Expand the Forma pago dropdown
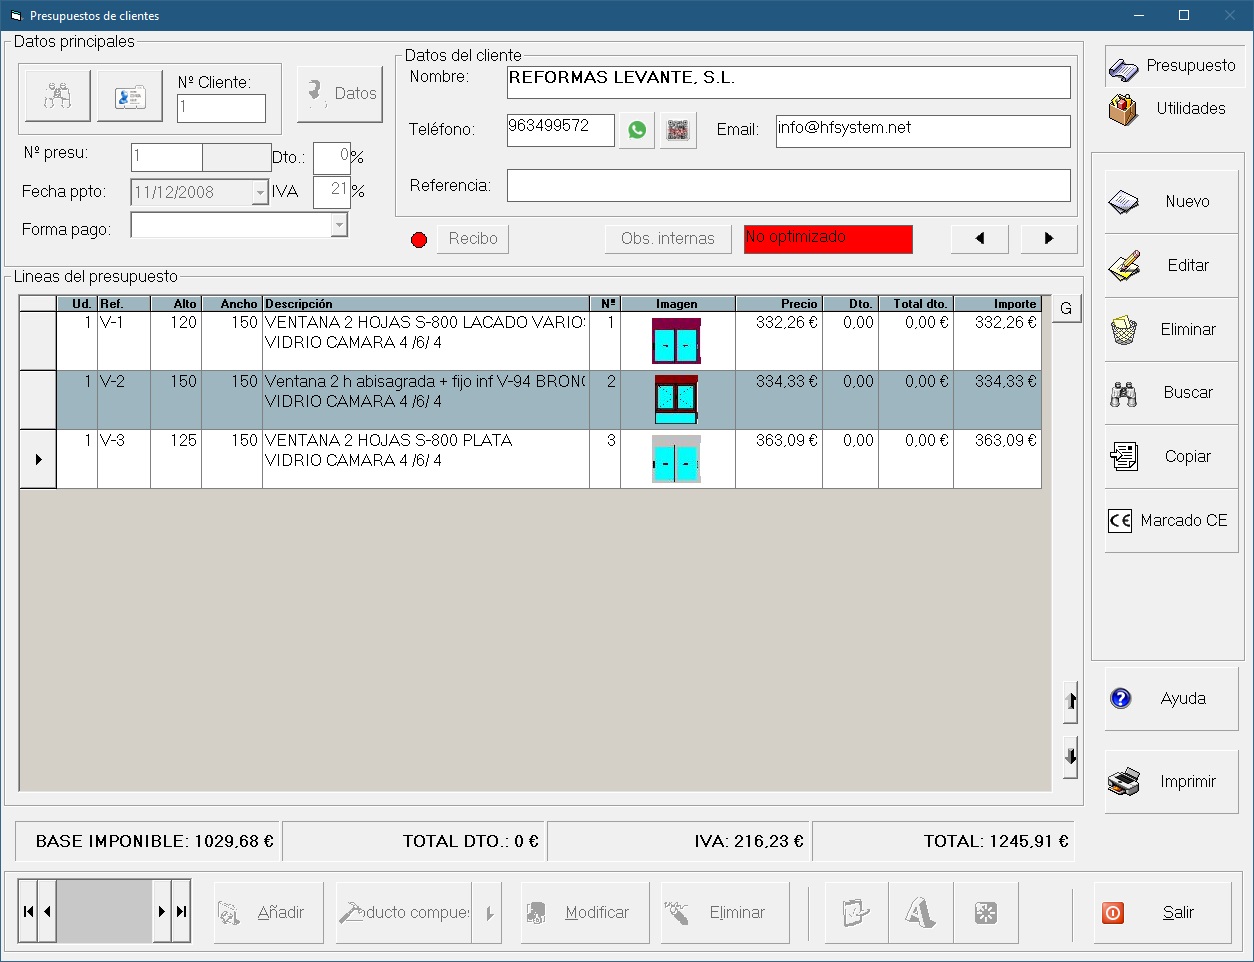 (339, 226)
